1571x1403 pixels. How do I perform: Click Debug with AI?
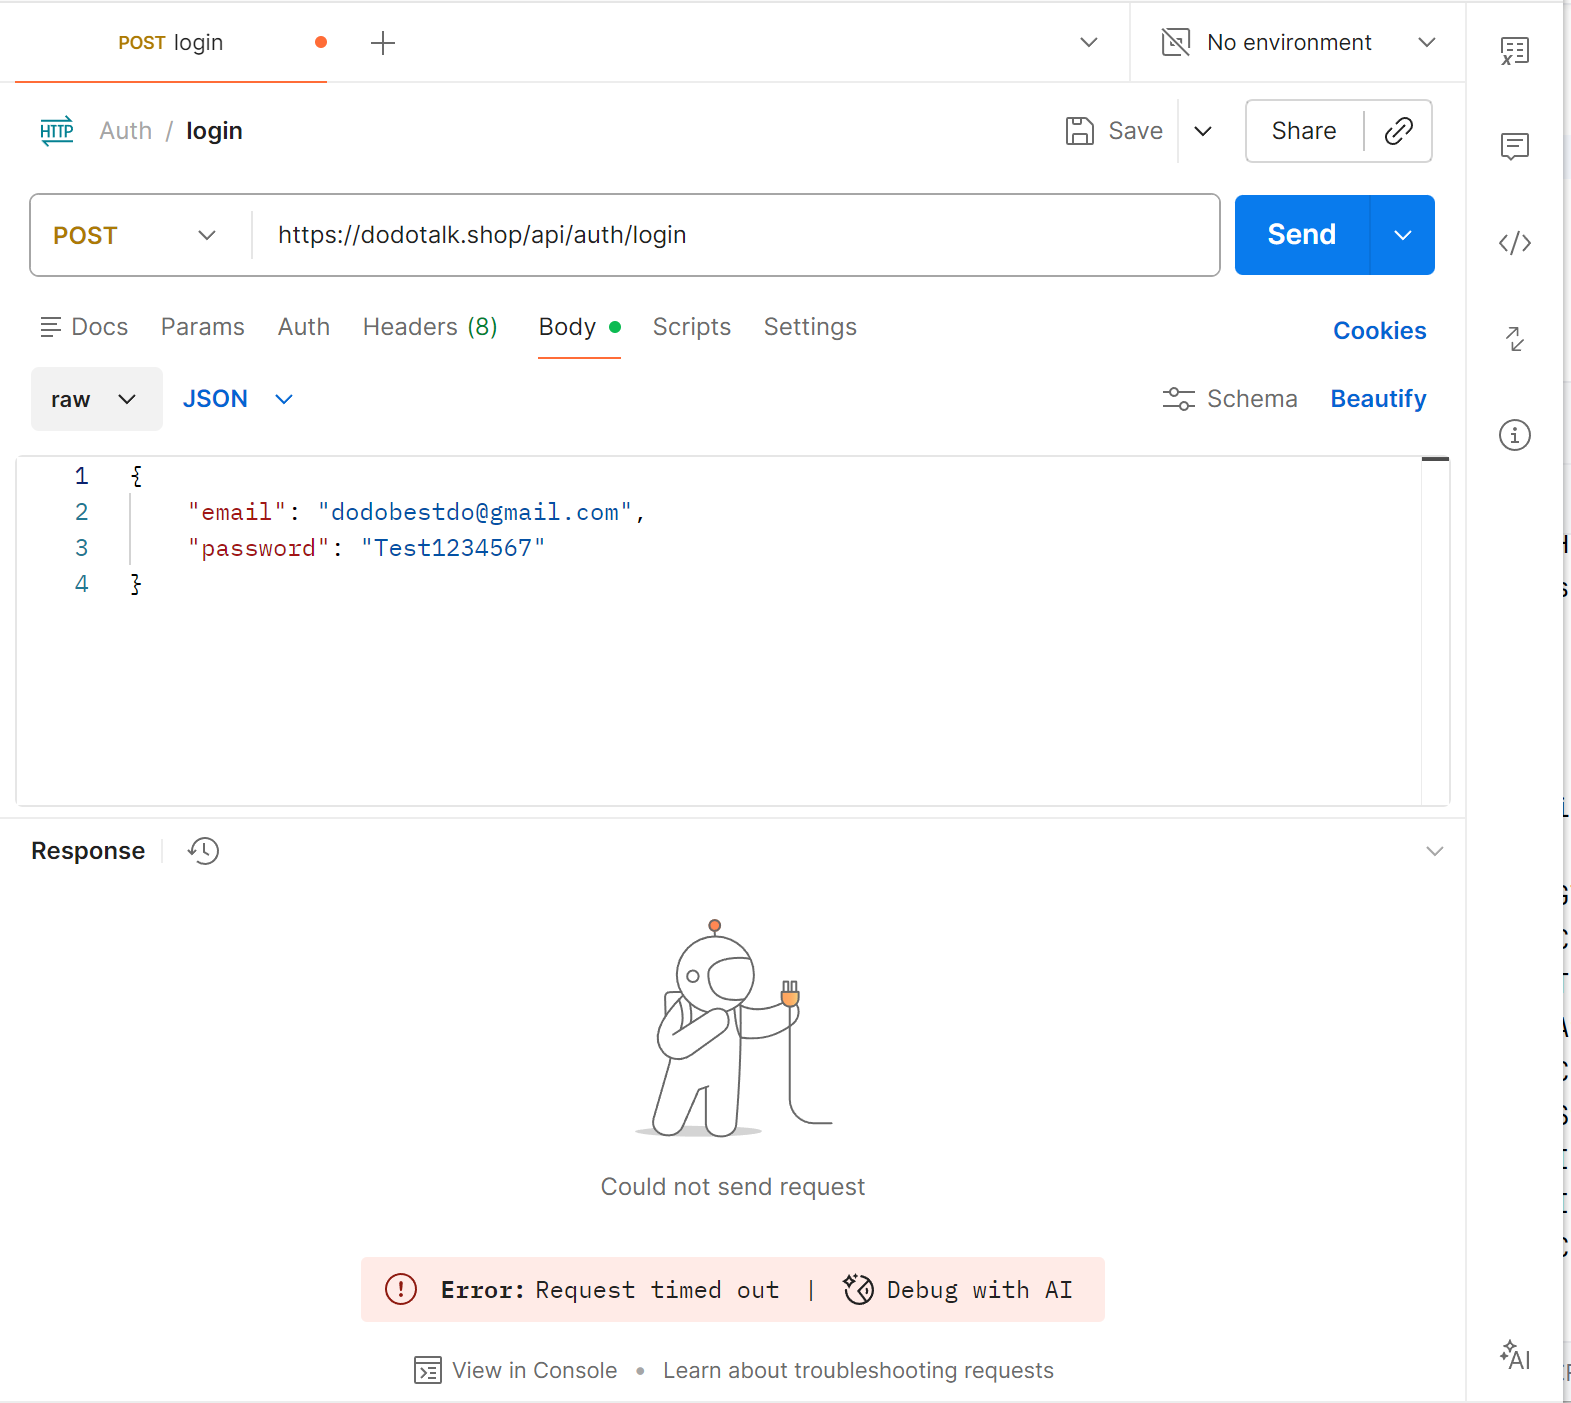[x=958, y=1290]
